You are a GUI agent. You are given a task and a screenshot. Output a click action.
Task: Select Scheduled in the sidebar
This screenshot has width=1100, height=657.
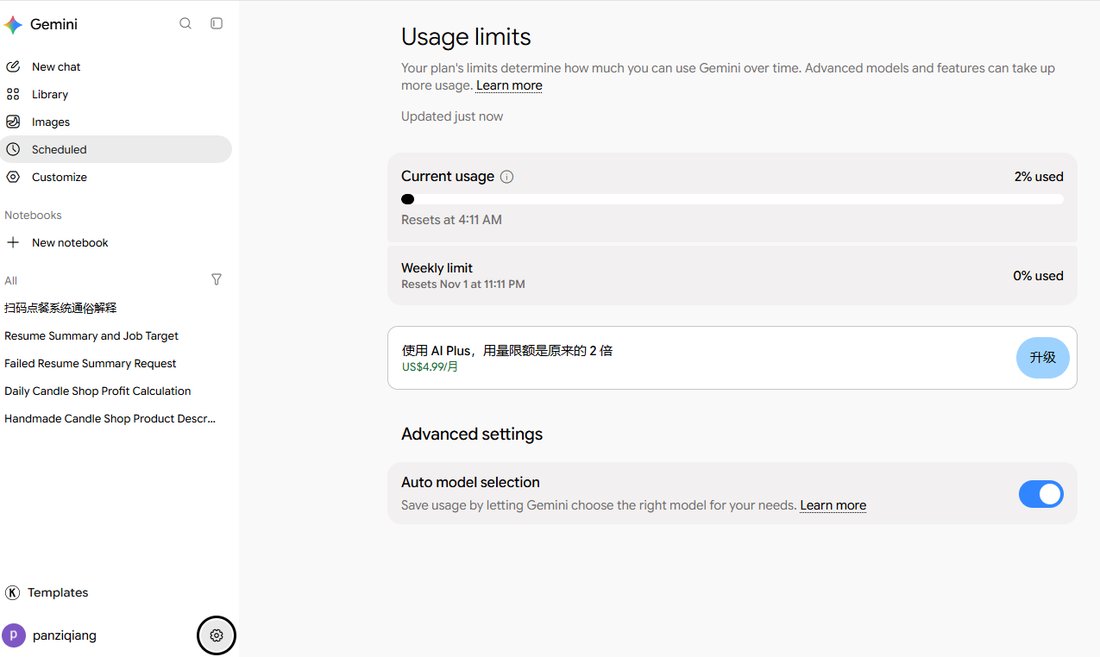(x=116, y=149)
